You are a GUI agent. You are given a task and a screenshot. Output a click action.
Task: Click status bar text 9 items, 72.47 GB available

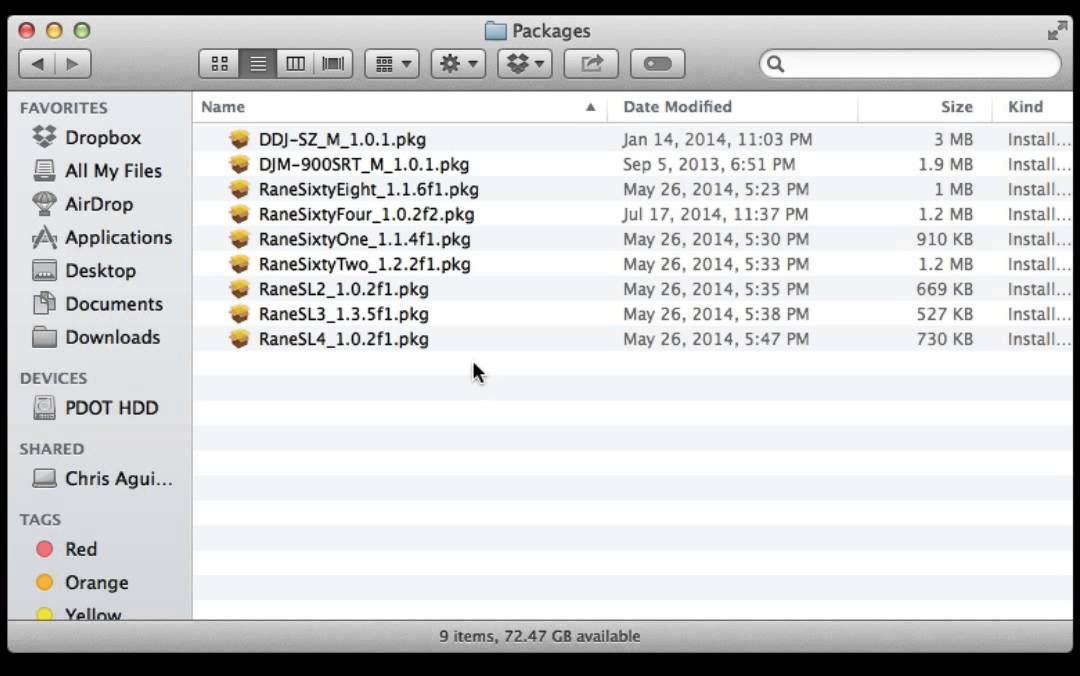click(x=539, y=636)
